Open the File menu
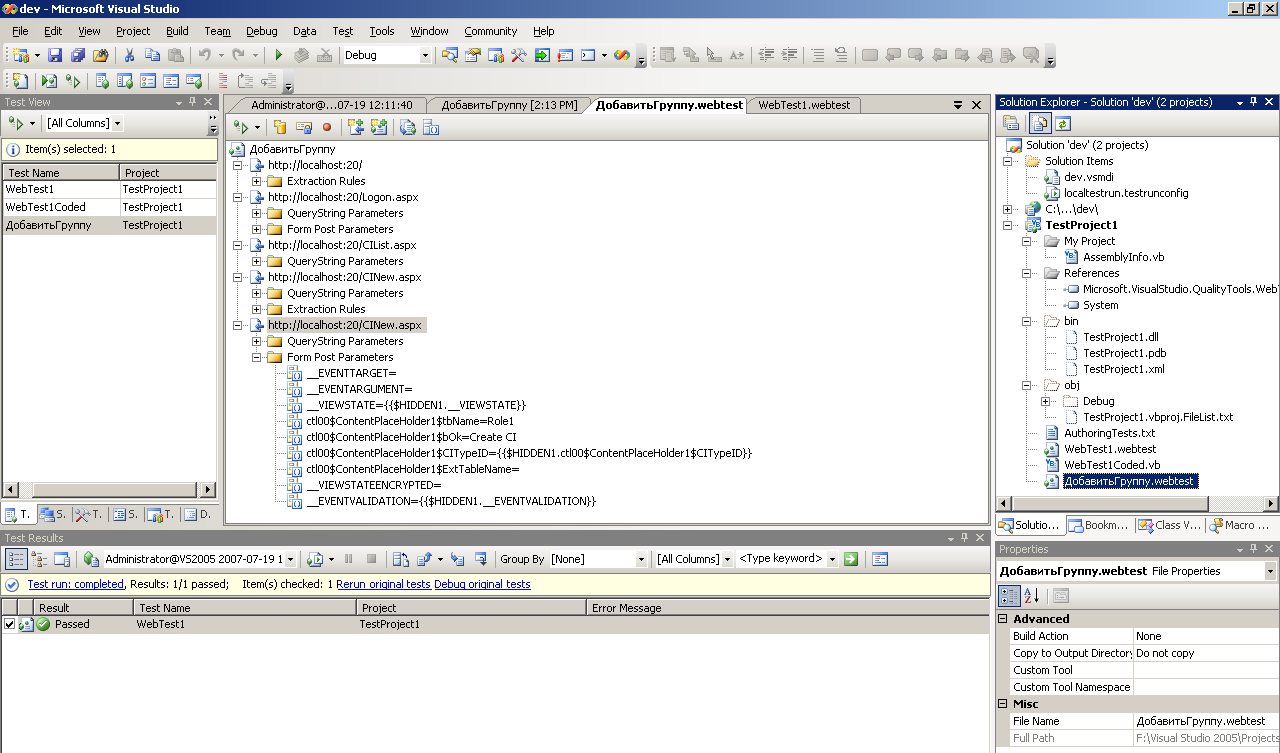Screen dimensions: 1280x753 [x=20, y=31]
